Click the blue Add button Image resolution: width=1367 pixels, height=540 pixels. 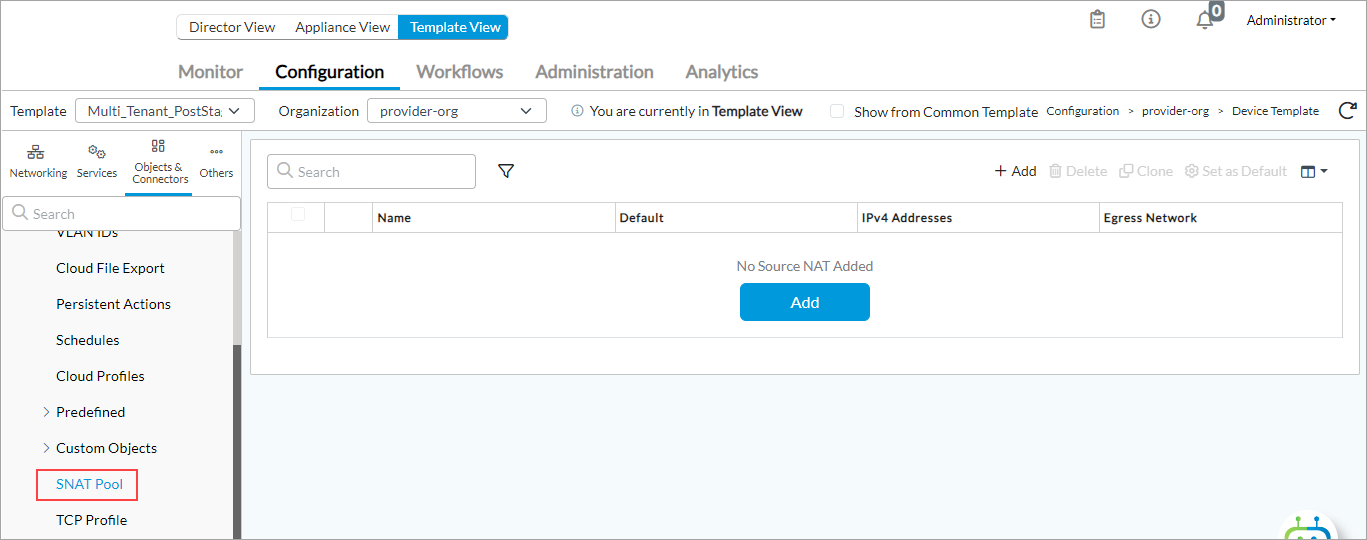click(804, 302)
